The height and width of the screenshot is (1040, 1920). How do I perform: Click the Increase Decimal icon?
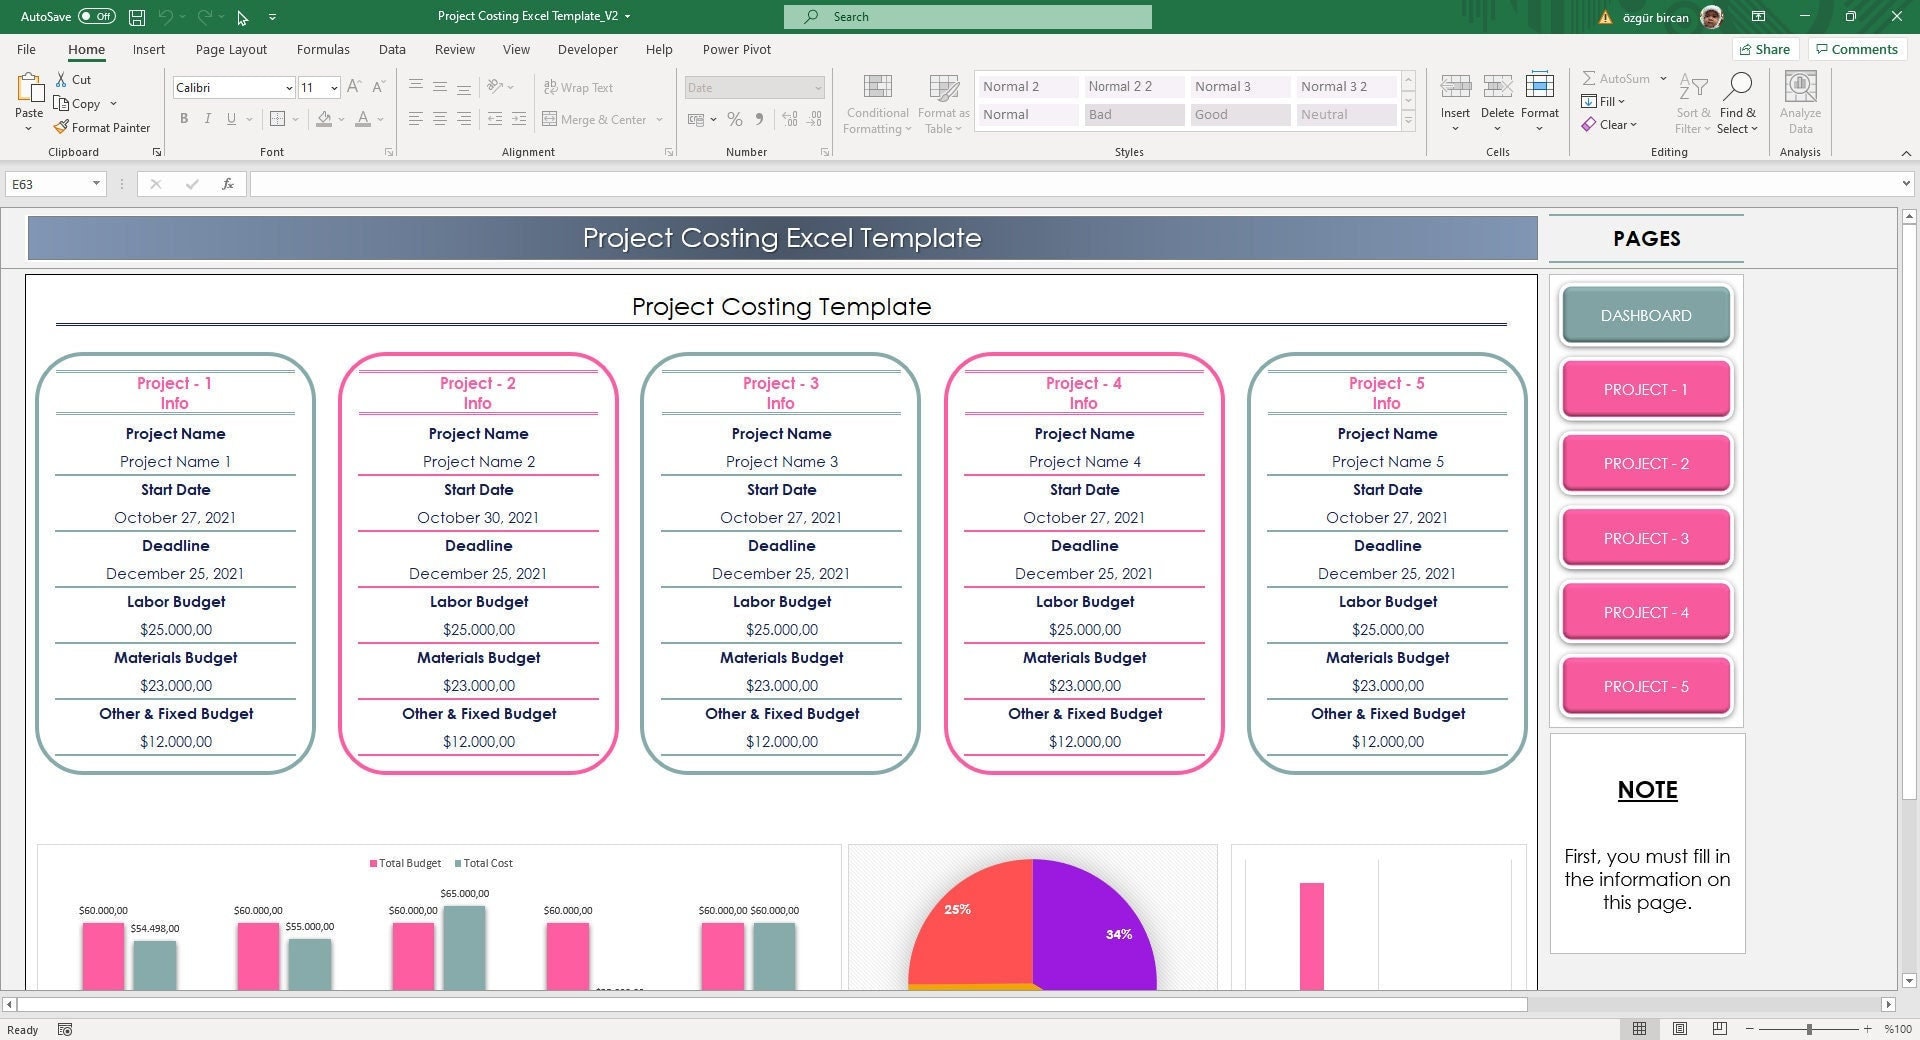790,119
